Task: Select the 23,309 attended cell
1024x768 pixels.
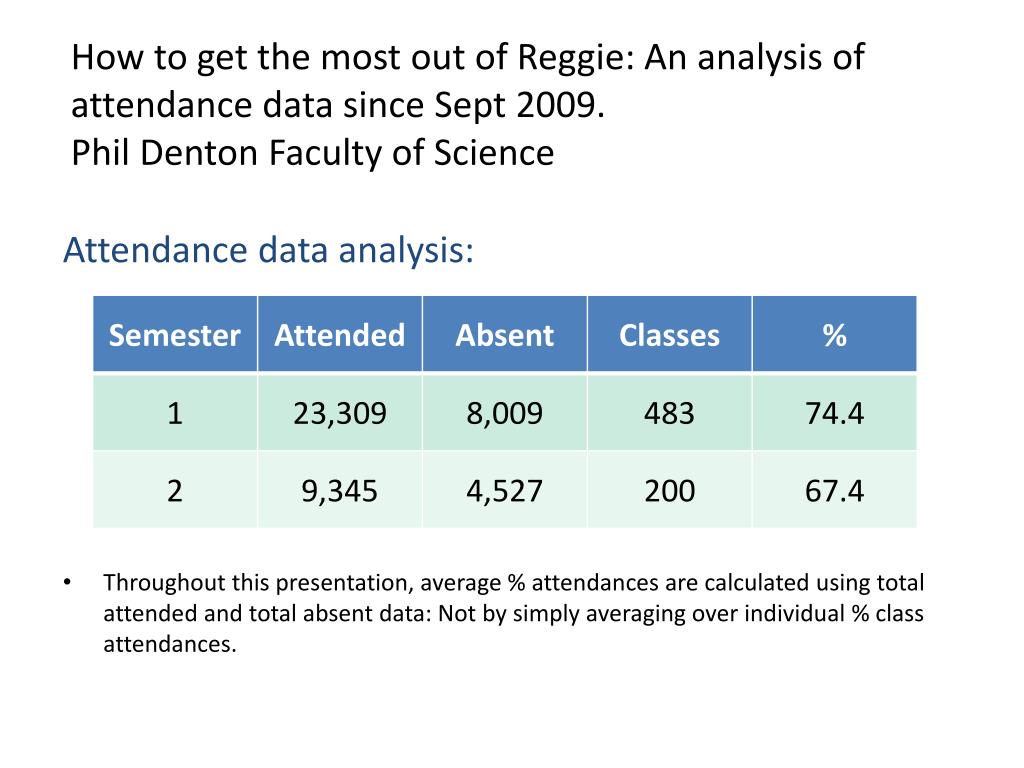Action: point(340,412)
